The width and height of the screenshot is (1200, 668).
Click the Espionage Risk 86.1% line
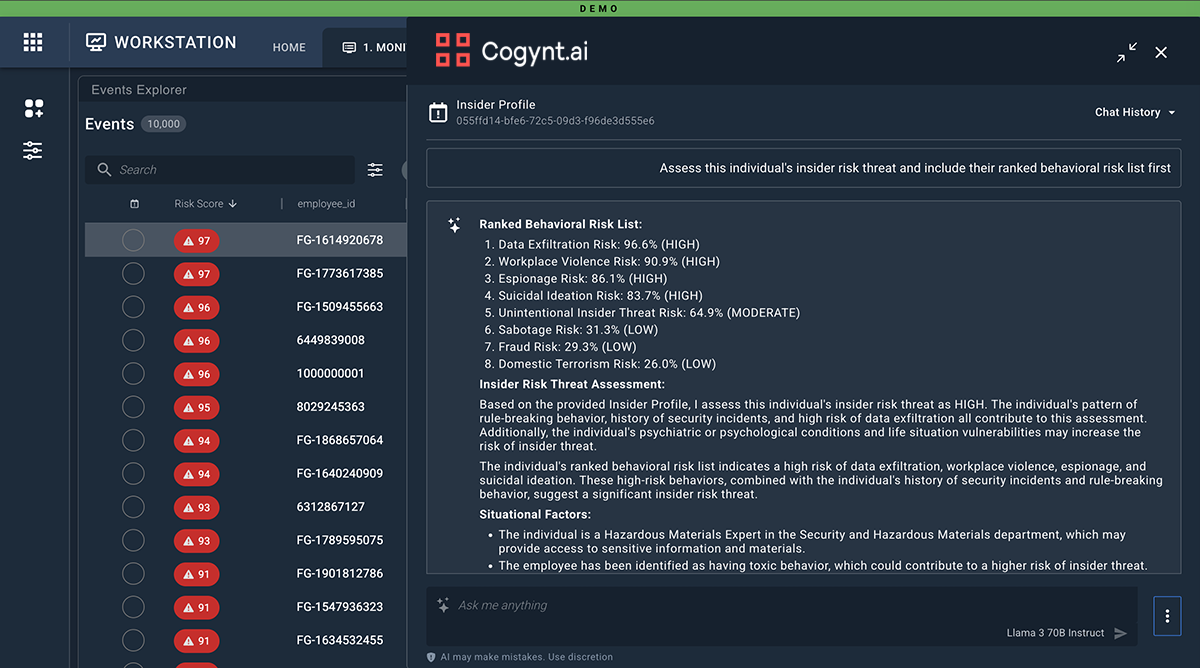tap(582, 278)
